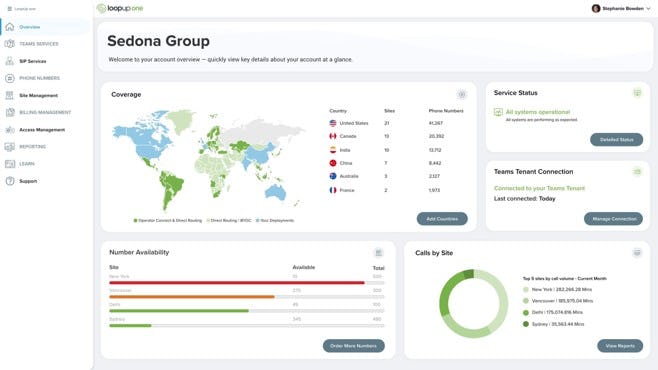Viewport: 658px width, 370px height.
Task: Open the Billing Management sidebar icon
Action: tap(10, 112)
